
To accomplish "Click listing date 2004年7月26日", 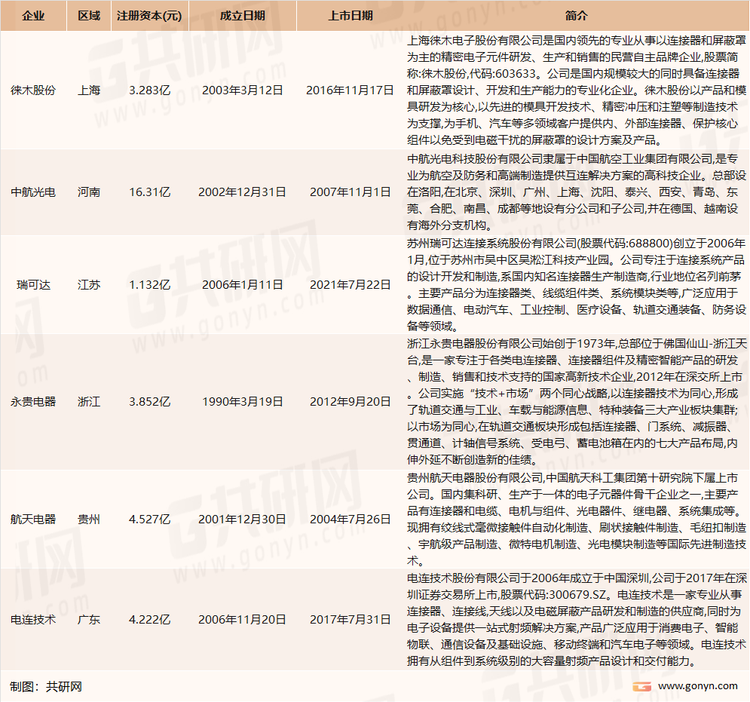I will [x=350, y=519].
